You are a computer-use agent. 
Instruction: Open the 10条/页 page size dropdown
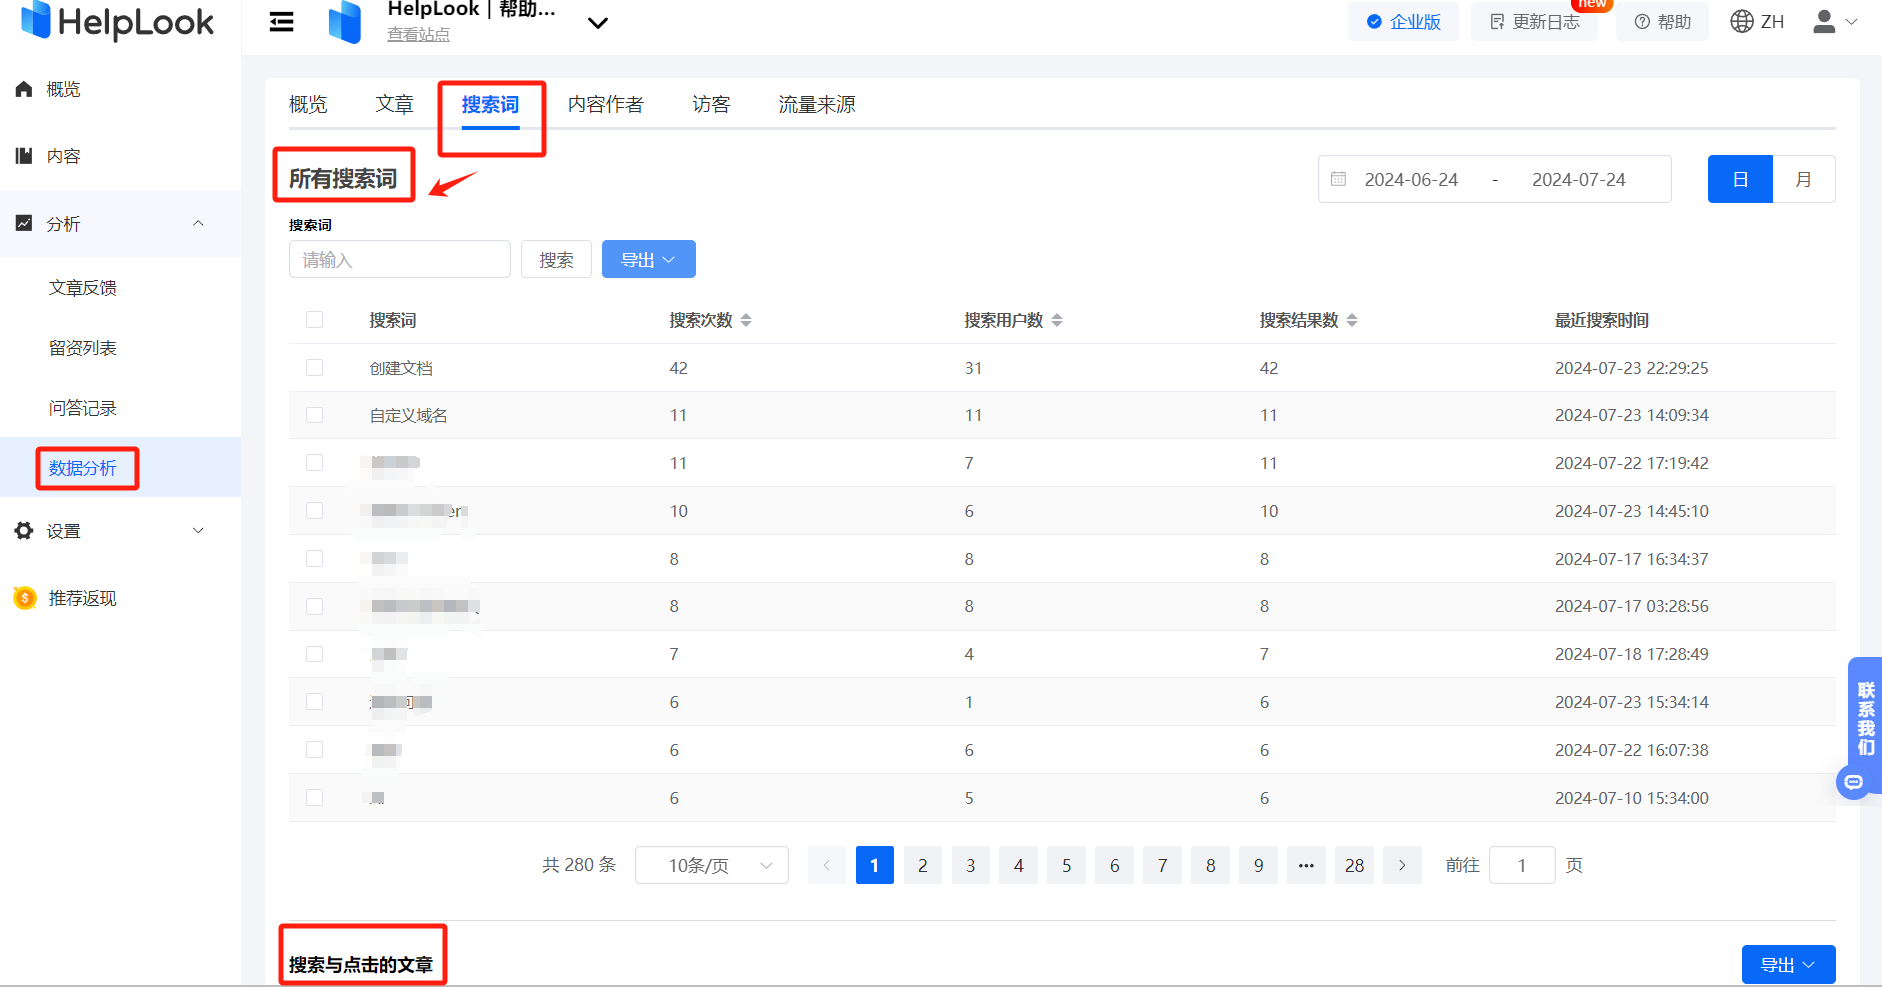point(712,865)
